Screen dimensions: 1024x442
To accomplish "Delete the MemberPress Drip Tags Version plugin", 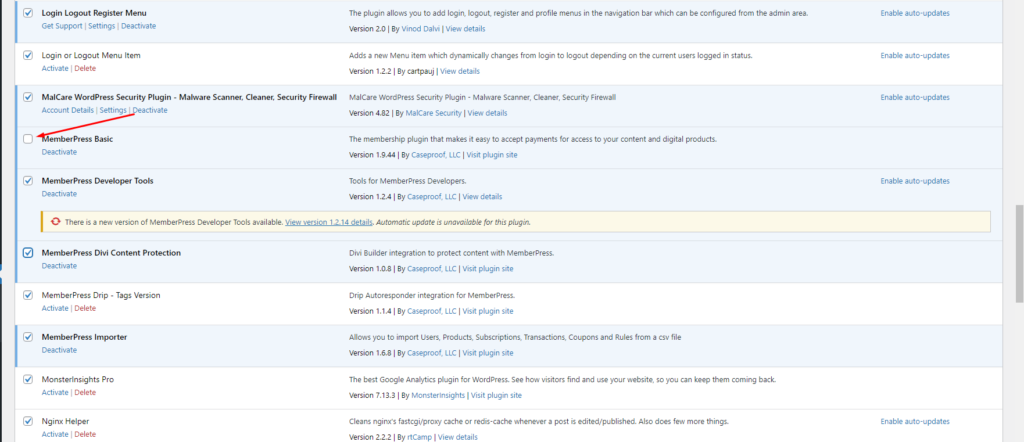I will point(85,308).
